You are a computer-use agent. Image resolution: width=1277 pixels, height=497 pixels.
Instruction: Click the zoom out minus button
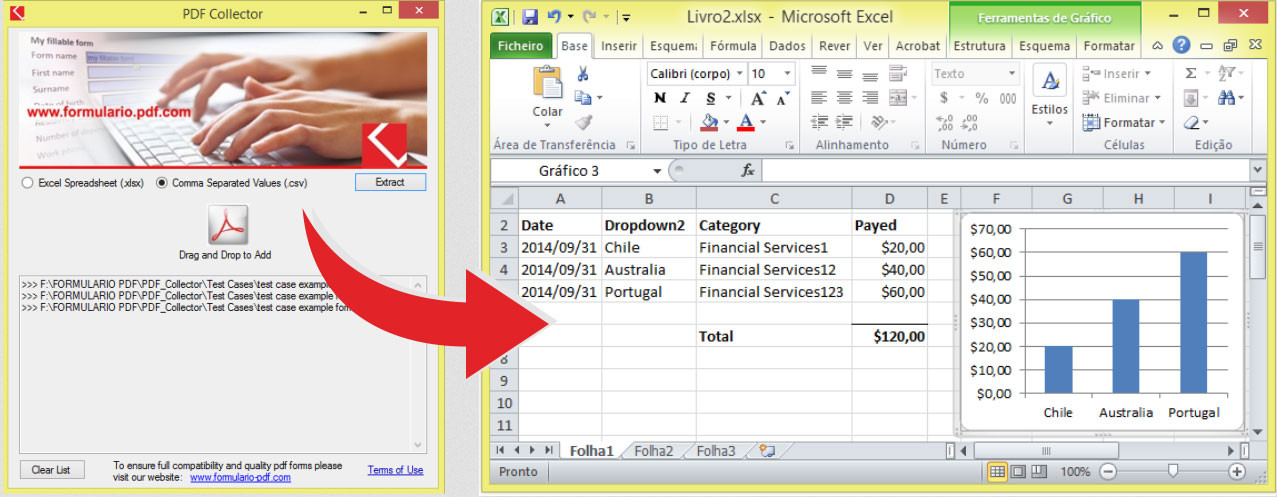pos(1109,471)
